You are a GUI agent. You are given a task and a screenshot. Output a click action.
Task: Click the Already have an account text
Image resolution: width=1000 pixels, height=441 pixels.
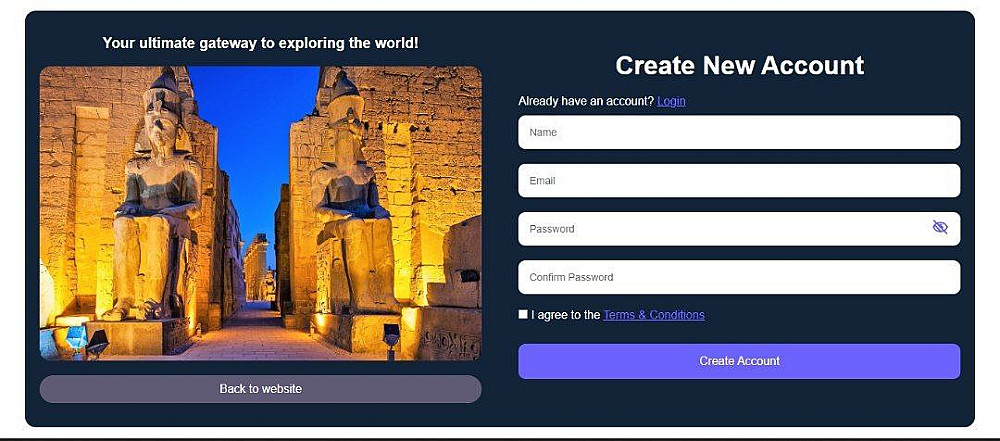(x=586, y=101)
